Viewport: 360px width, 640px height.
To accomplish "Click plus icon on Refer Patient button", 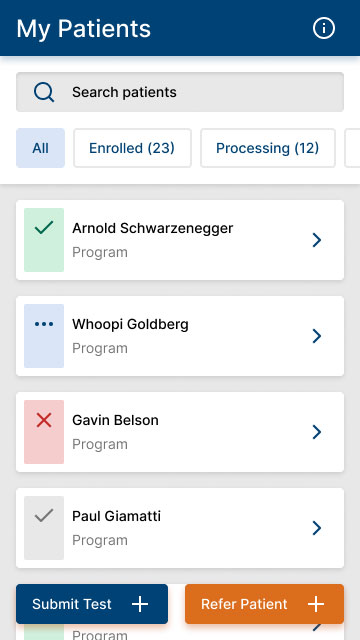I will 316,604.
